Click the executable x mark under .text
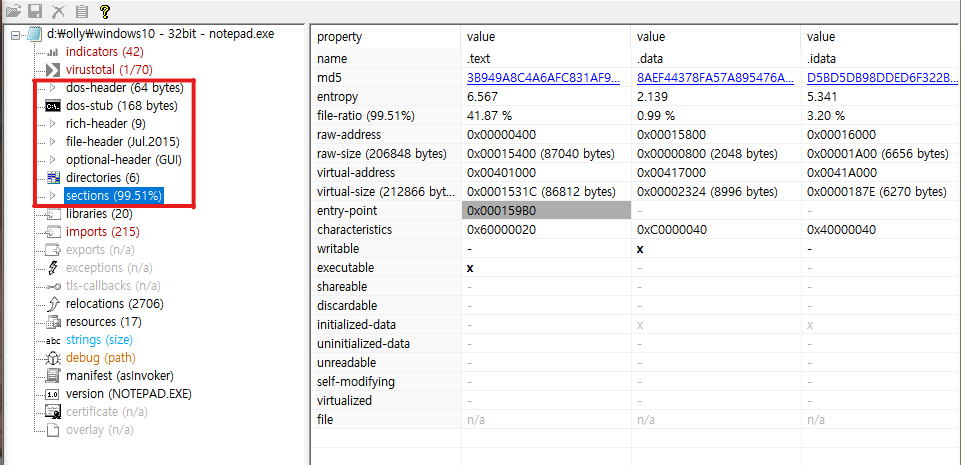This screenshot has width=961, height=465. (x=470, y=268)
